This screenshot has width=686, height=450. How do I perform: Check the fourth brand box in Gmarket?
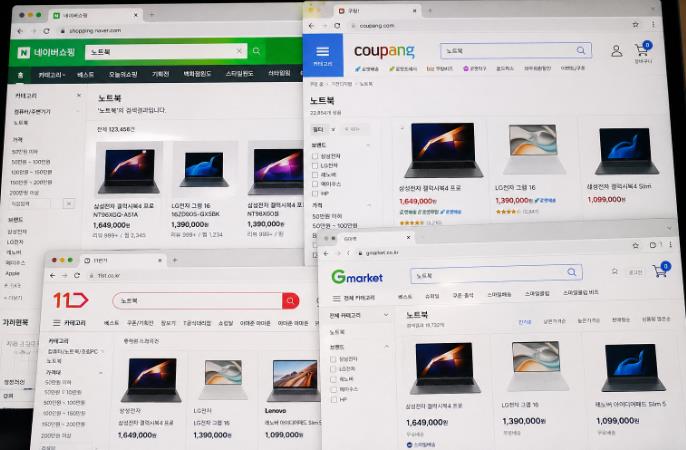tap(333, 389)
